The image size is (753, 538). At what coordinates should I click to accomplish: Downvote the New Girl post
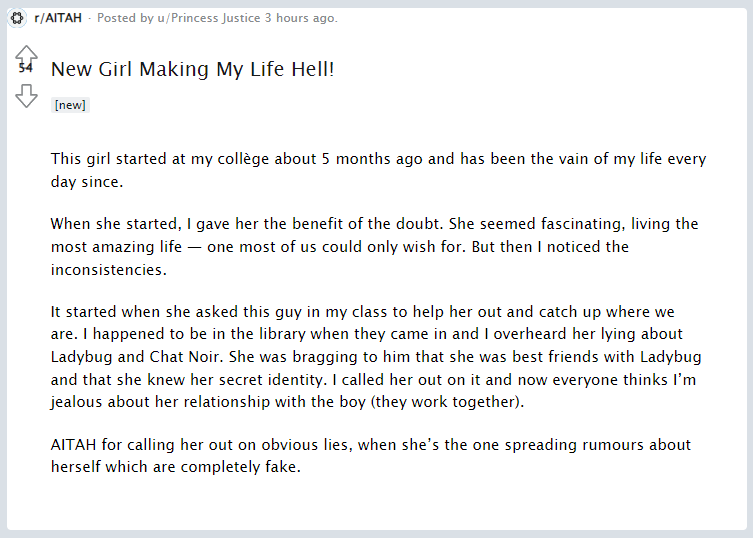point(26,95)
